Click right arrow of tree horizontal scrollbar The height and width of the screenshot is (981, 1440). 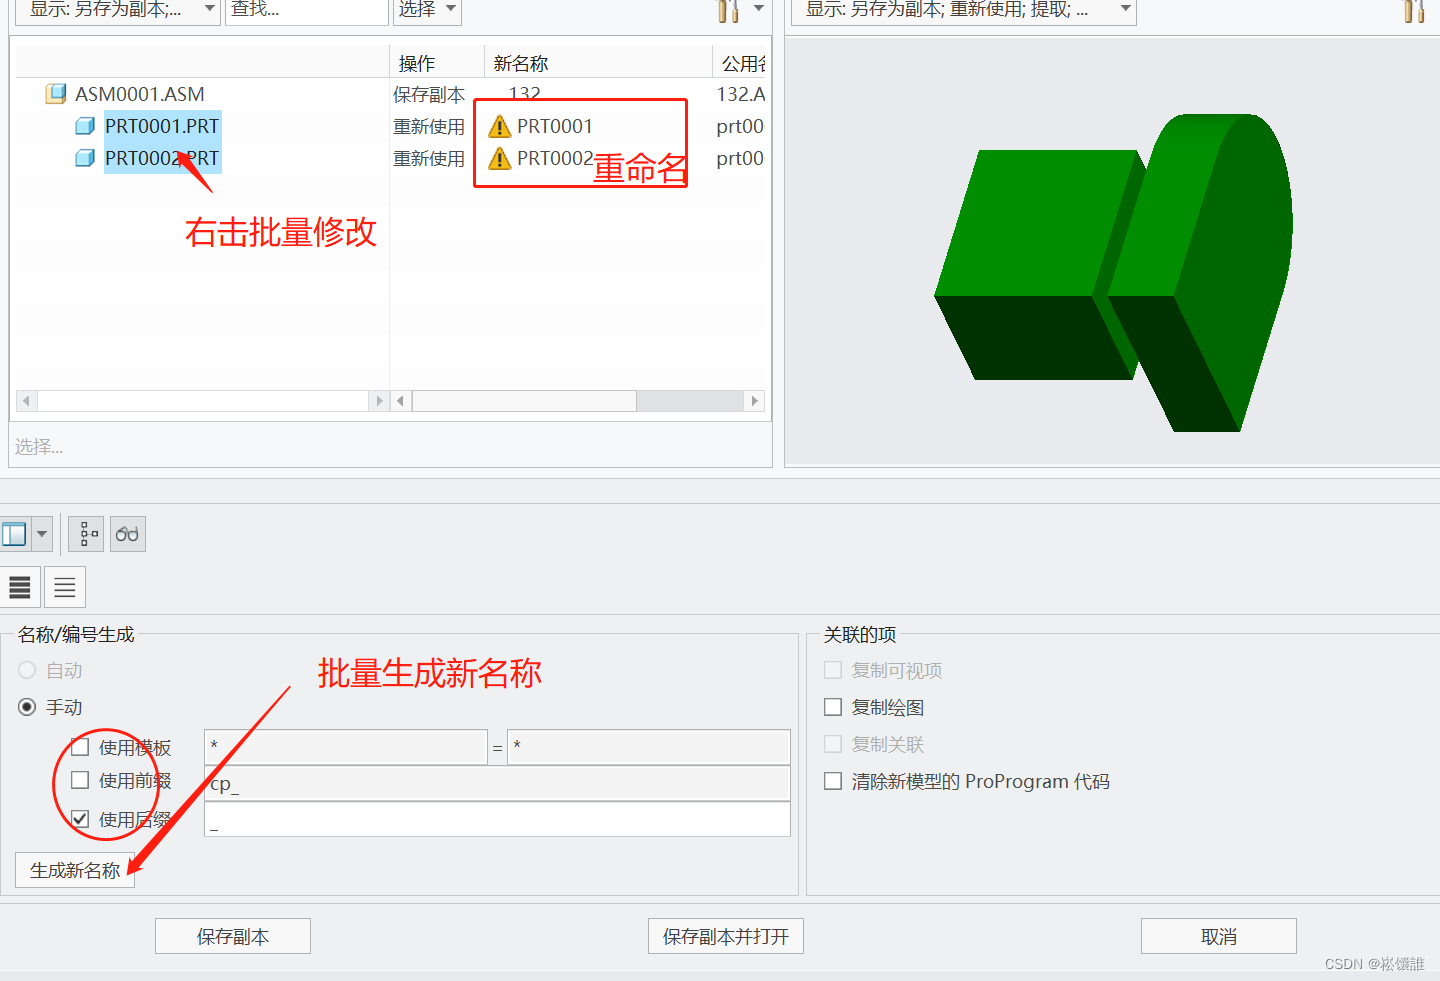click(x=379, y=401)
